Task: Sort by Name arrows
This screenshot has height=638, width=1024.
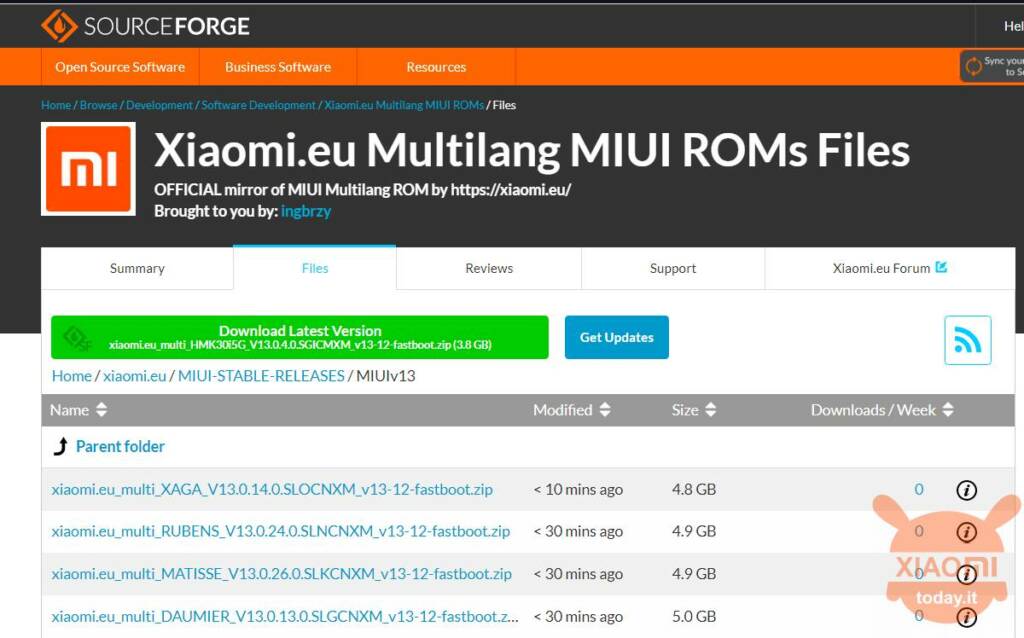Action: (101, 410)
